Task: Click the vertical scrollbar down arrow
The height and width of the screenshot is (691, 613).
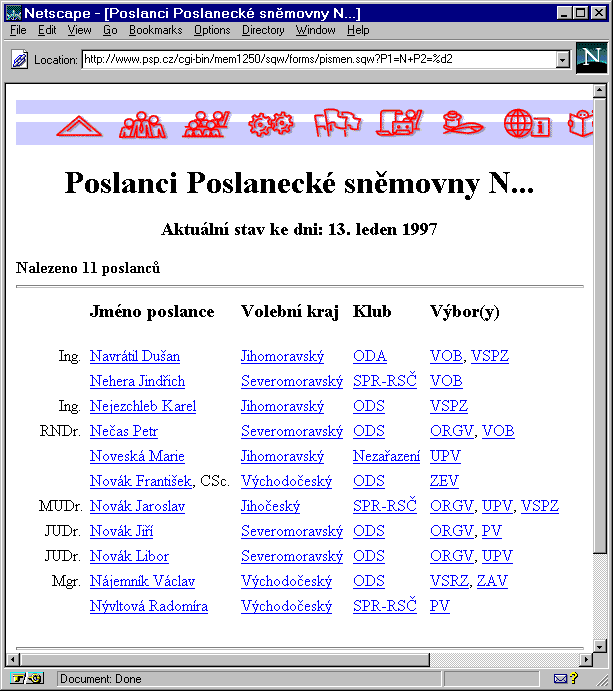Action: coord(599,646)
